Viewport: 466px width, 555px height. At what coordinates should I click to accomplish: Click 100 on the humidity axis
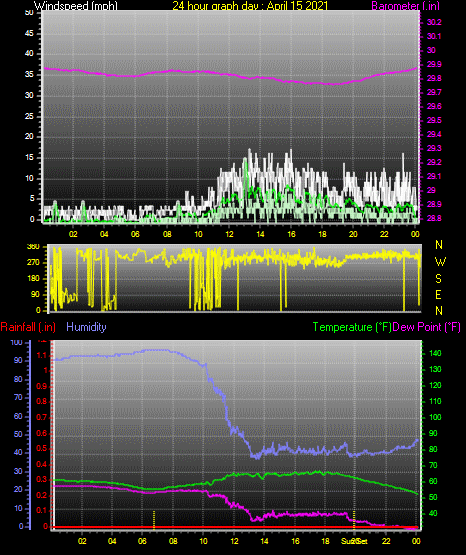click(x=17, y=342)
